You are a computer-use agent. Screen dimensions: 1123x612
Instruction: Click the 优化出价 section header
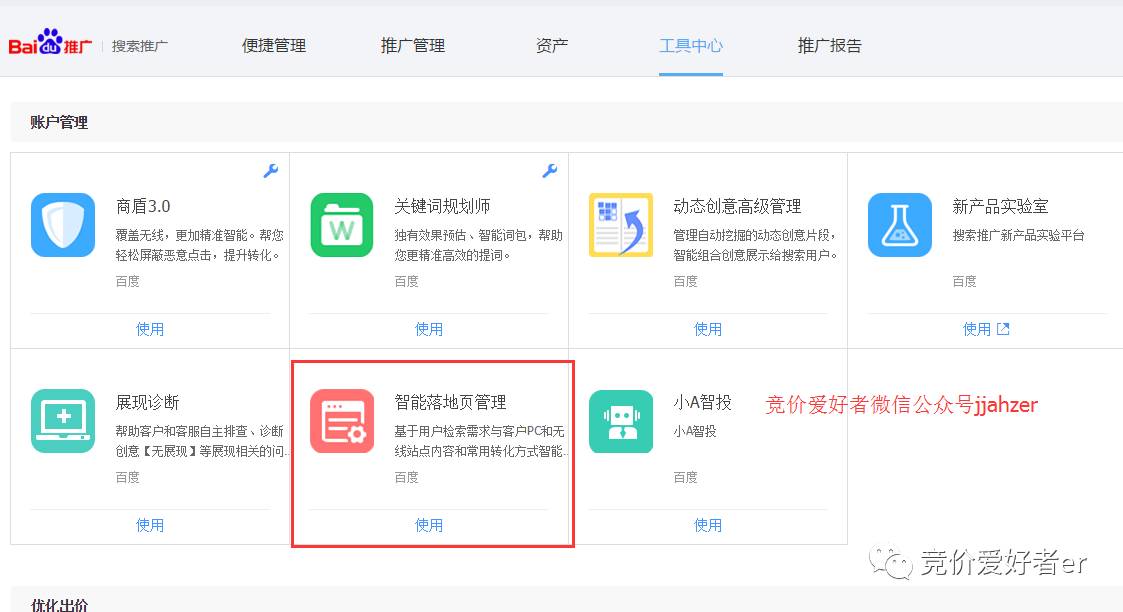[59, 604]
